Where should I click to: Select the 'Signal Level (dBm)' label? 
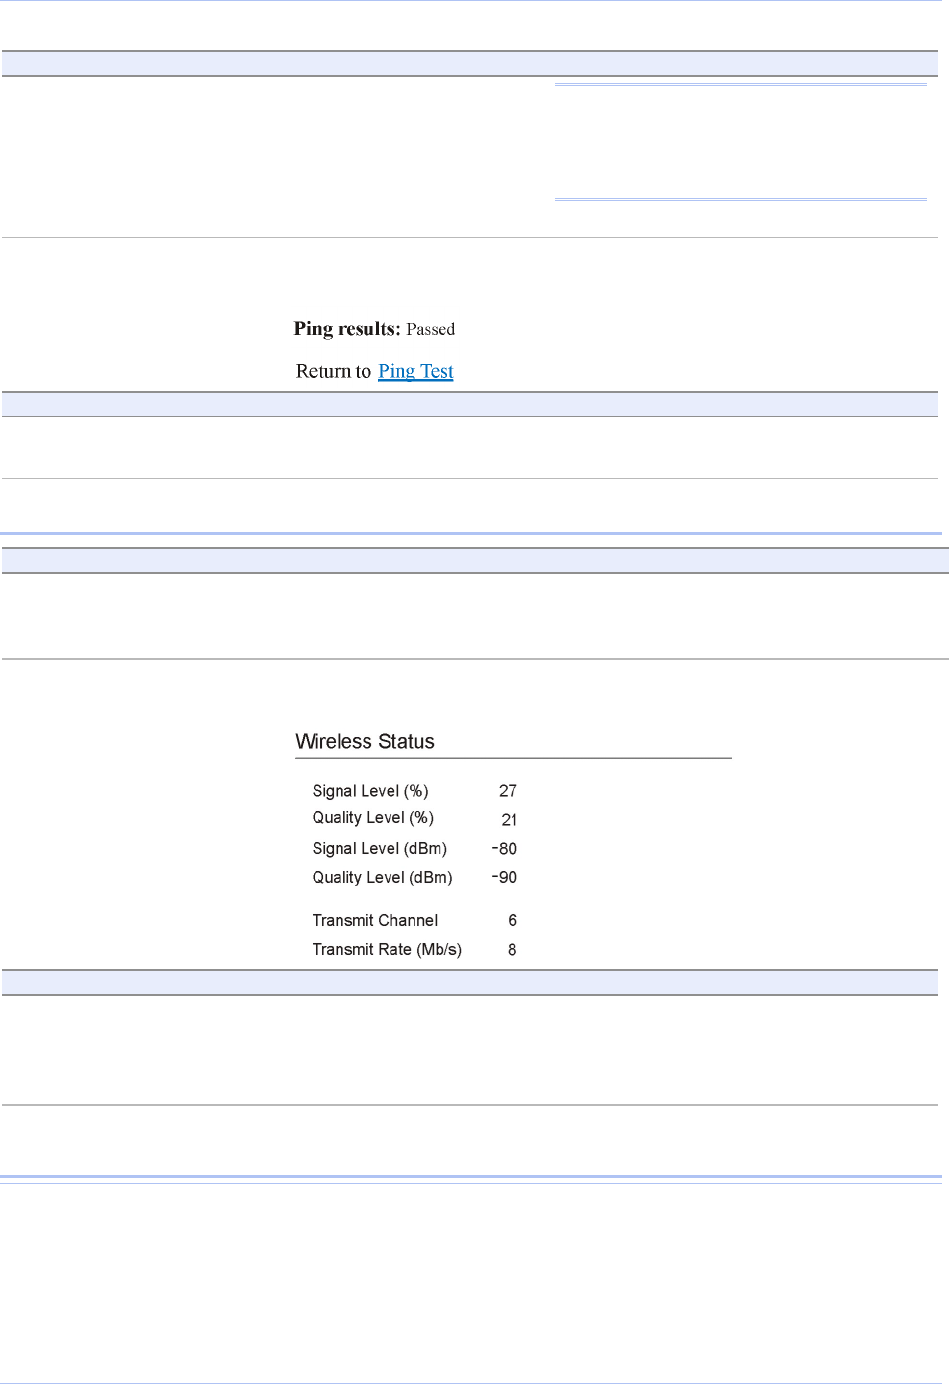[x=380, y=849]
